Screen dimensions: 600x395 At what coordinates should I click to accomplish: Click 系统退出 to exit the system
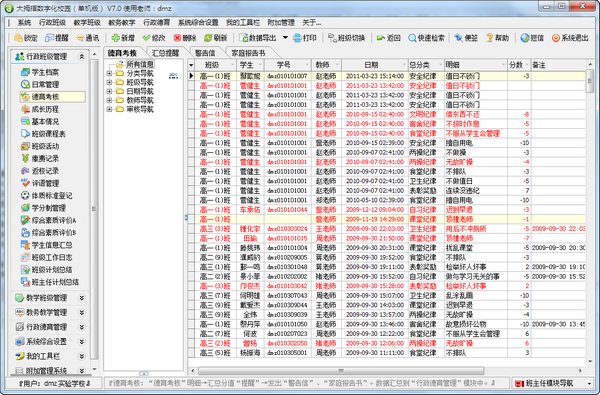pos(570,38)
